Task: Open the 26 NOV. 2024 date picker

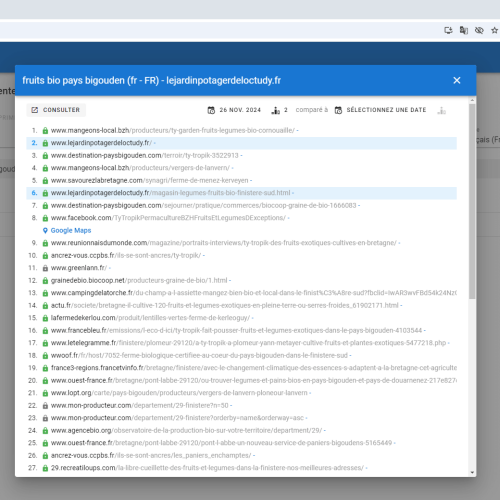Action: (x=234, y=110)
